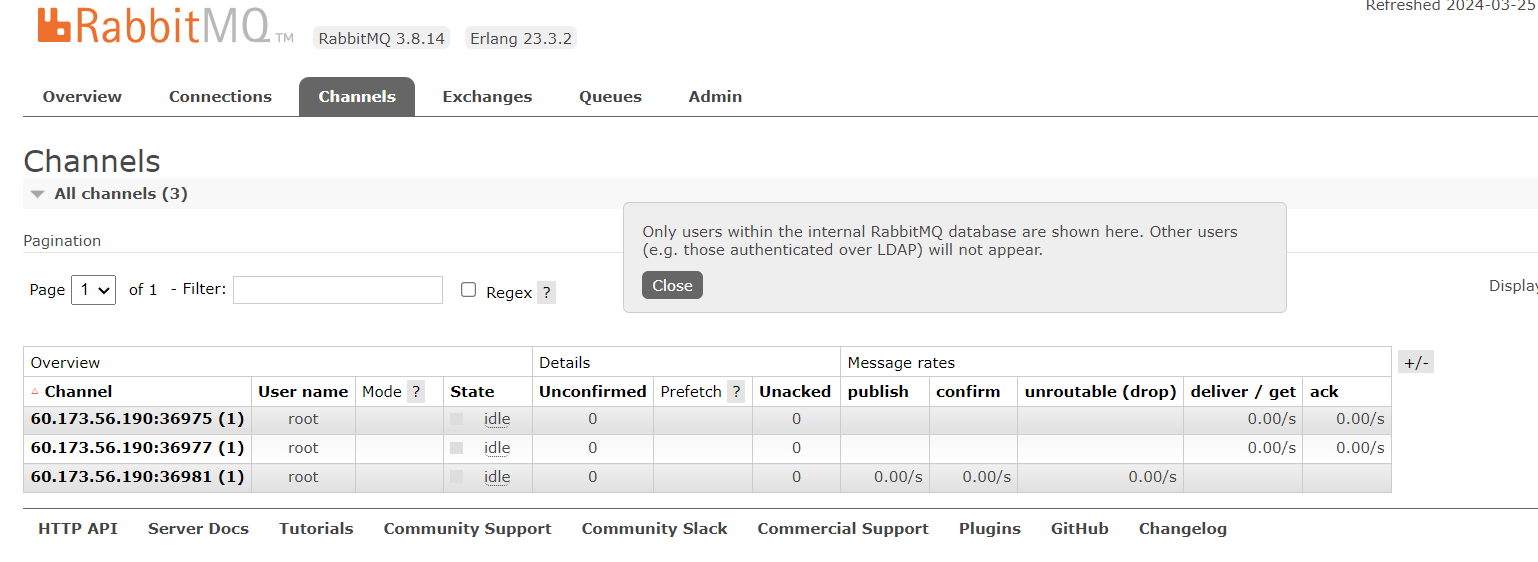Sort by Unconfirmed column header

click(x=592, y=392)
